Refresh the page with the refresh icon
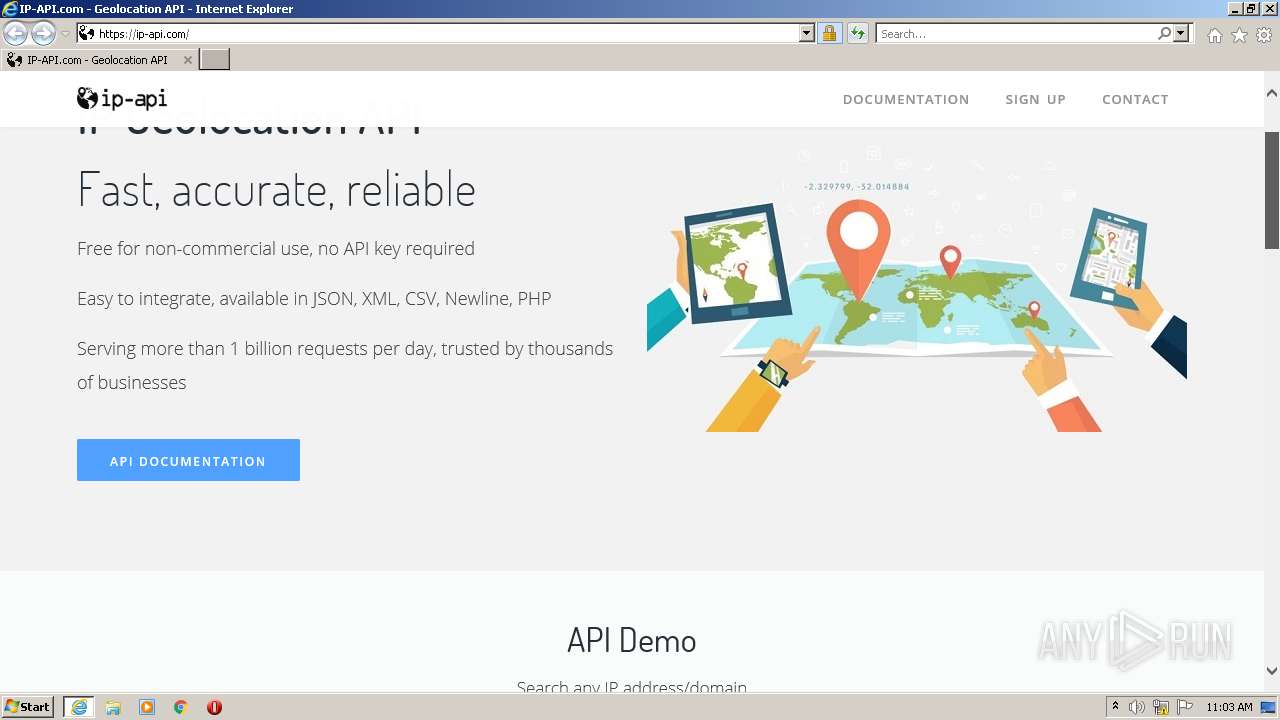 tap(858, 34)
